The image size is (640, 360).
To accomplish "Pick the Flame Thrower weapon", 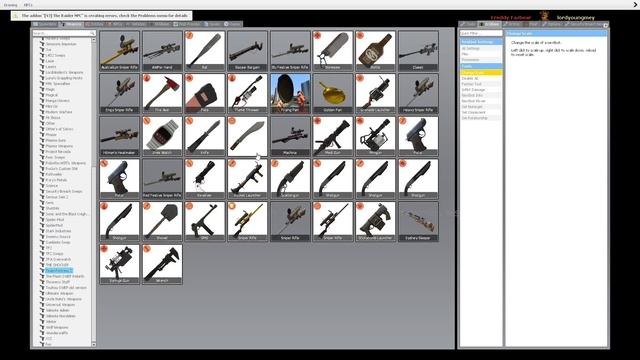I will [x=247, y=93].
